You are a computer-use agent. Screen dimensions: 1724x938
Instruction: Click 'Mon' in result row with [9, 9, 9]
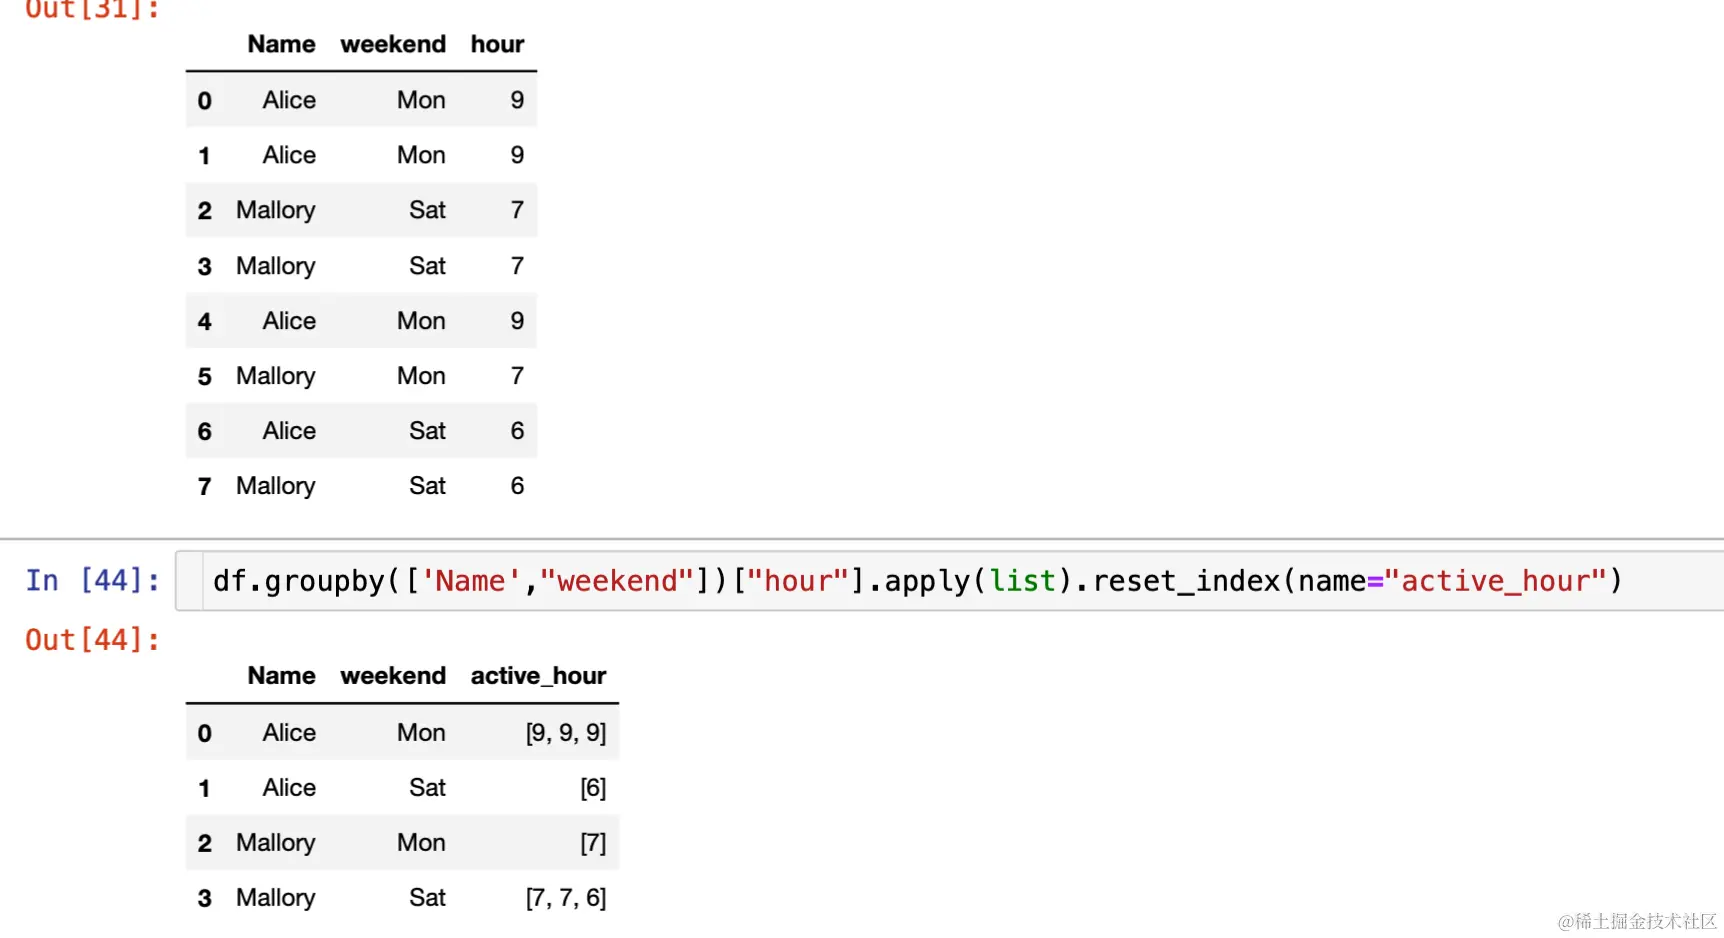[x=421, y=733]
